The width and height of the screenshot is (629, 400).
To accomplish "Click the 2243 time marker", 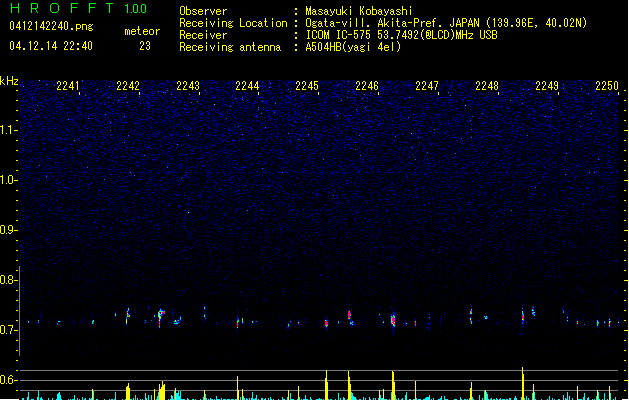I will [188, 85].
